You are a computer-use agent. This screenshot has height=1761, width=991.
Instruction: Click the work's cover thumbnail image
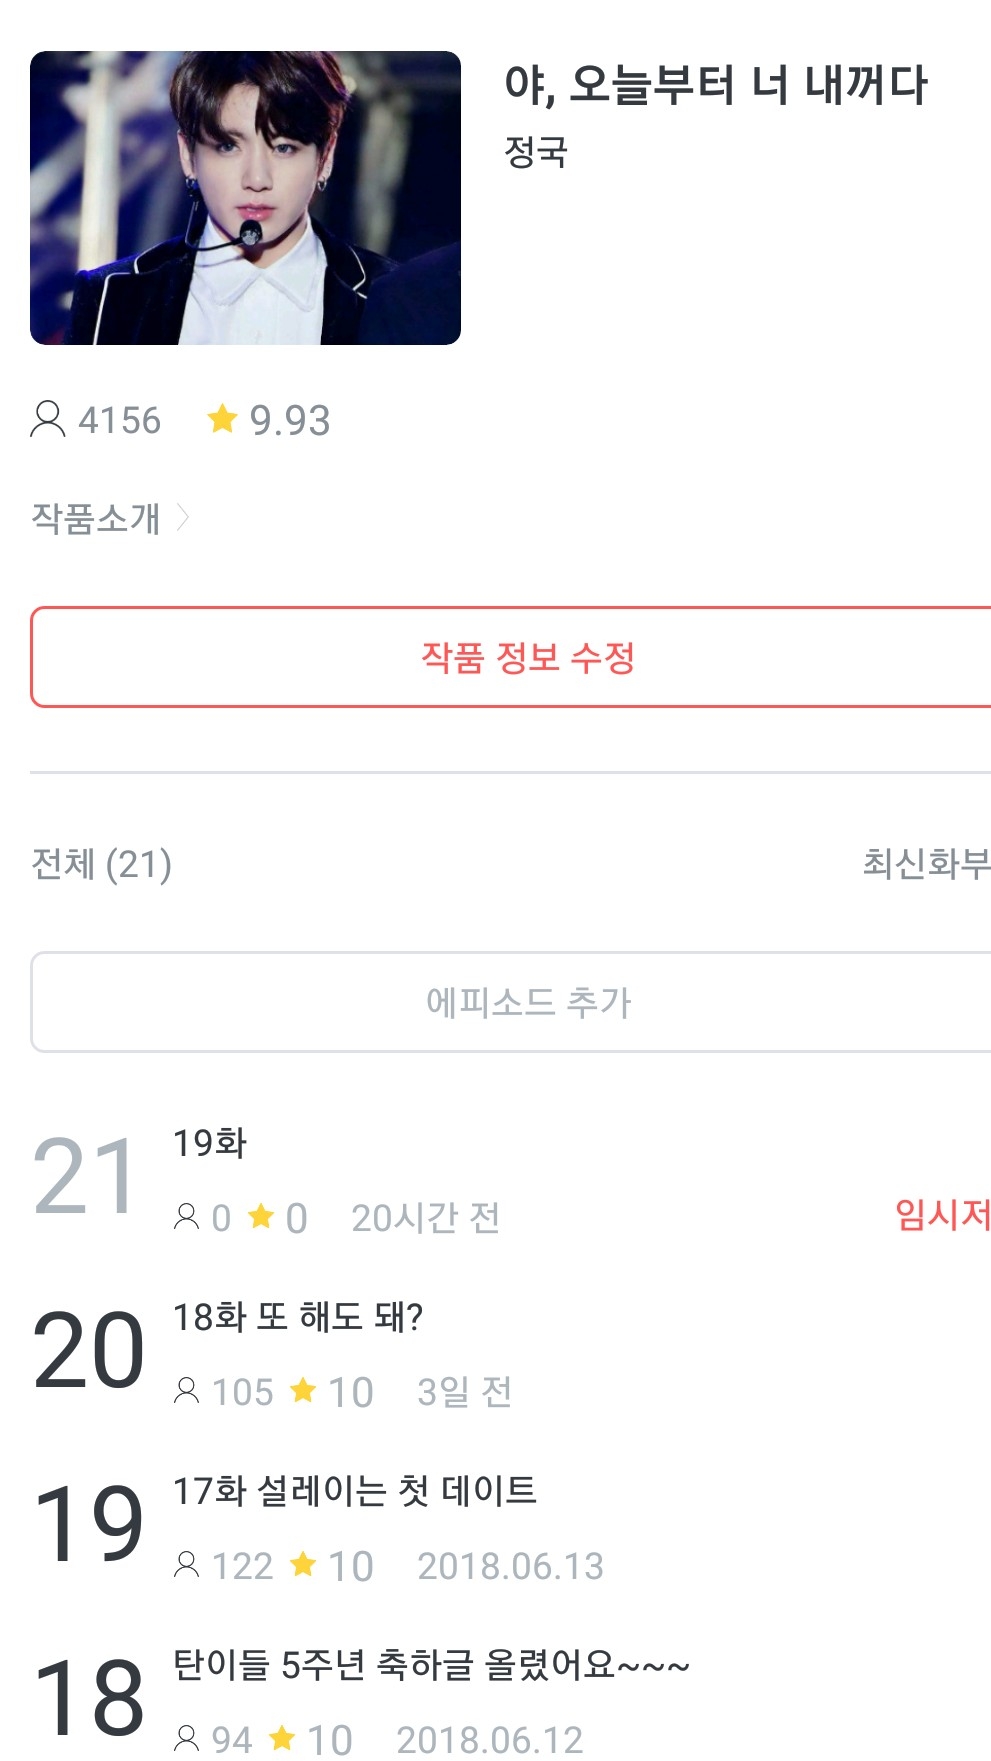245,198
